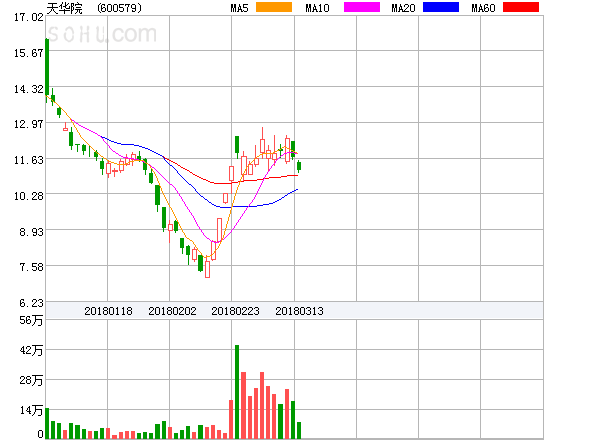
Task: Click the 20180118 date label
Action: 108,311
